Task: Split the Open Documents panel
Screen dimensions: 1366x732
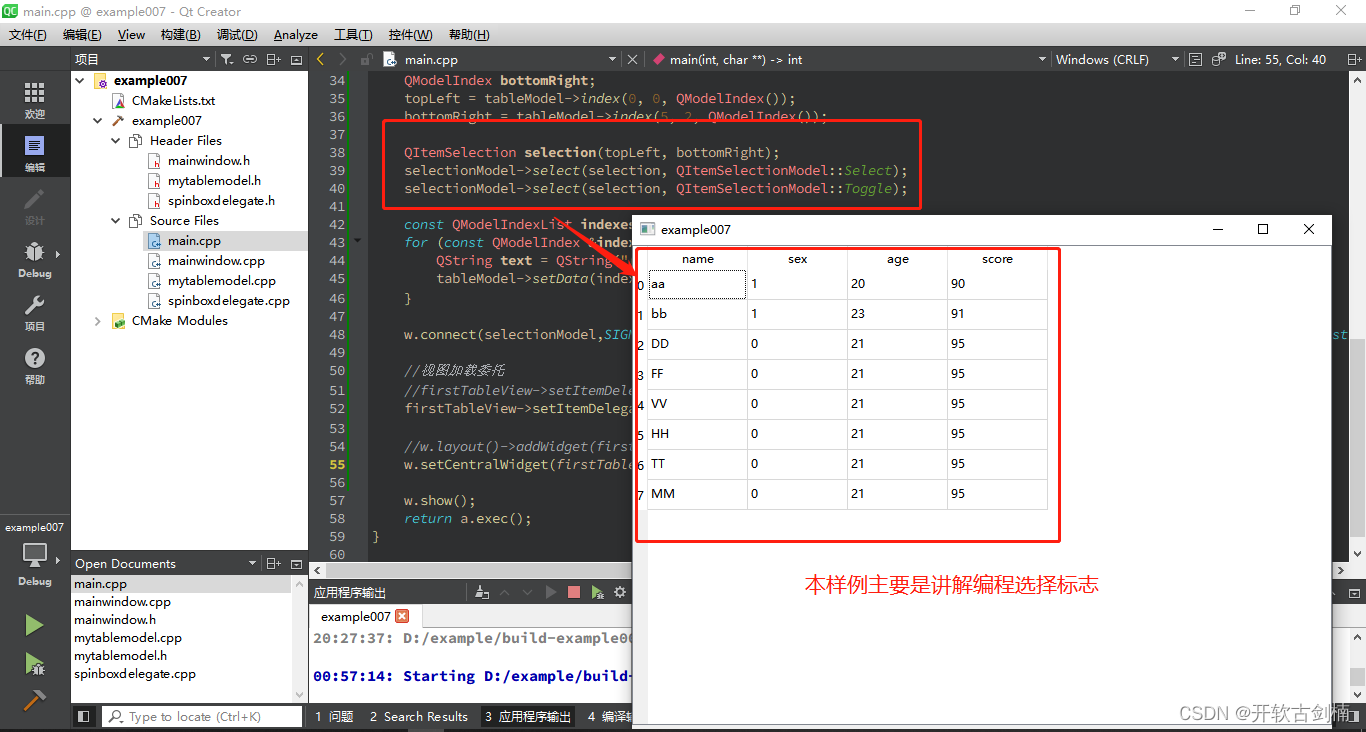Action: (273, 564)
